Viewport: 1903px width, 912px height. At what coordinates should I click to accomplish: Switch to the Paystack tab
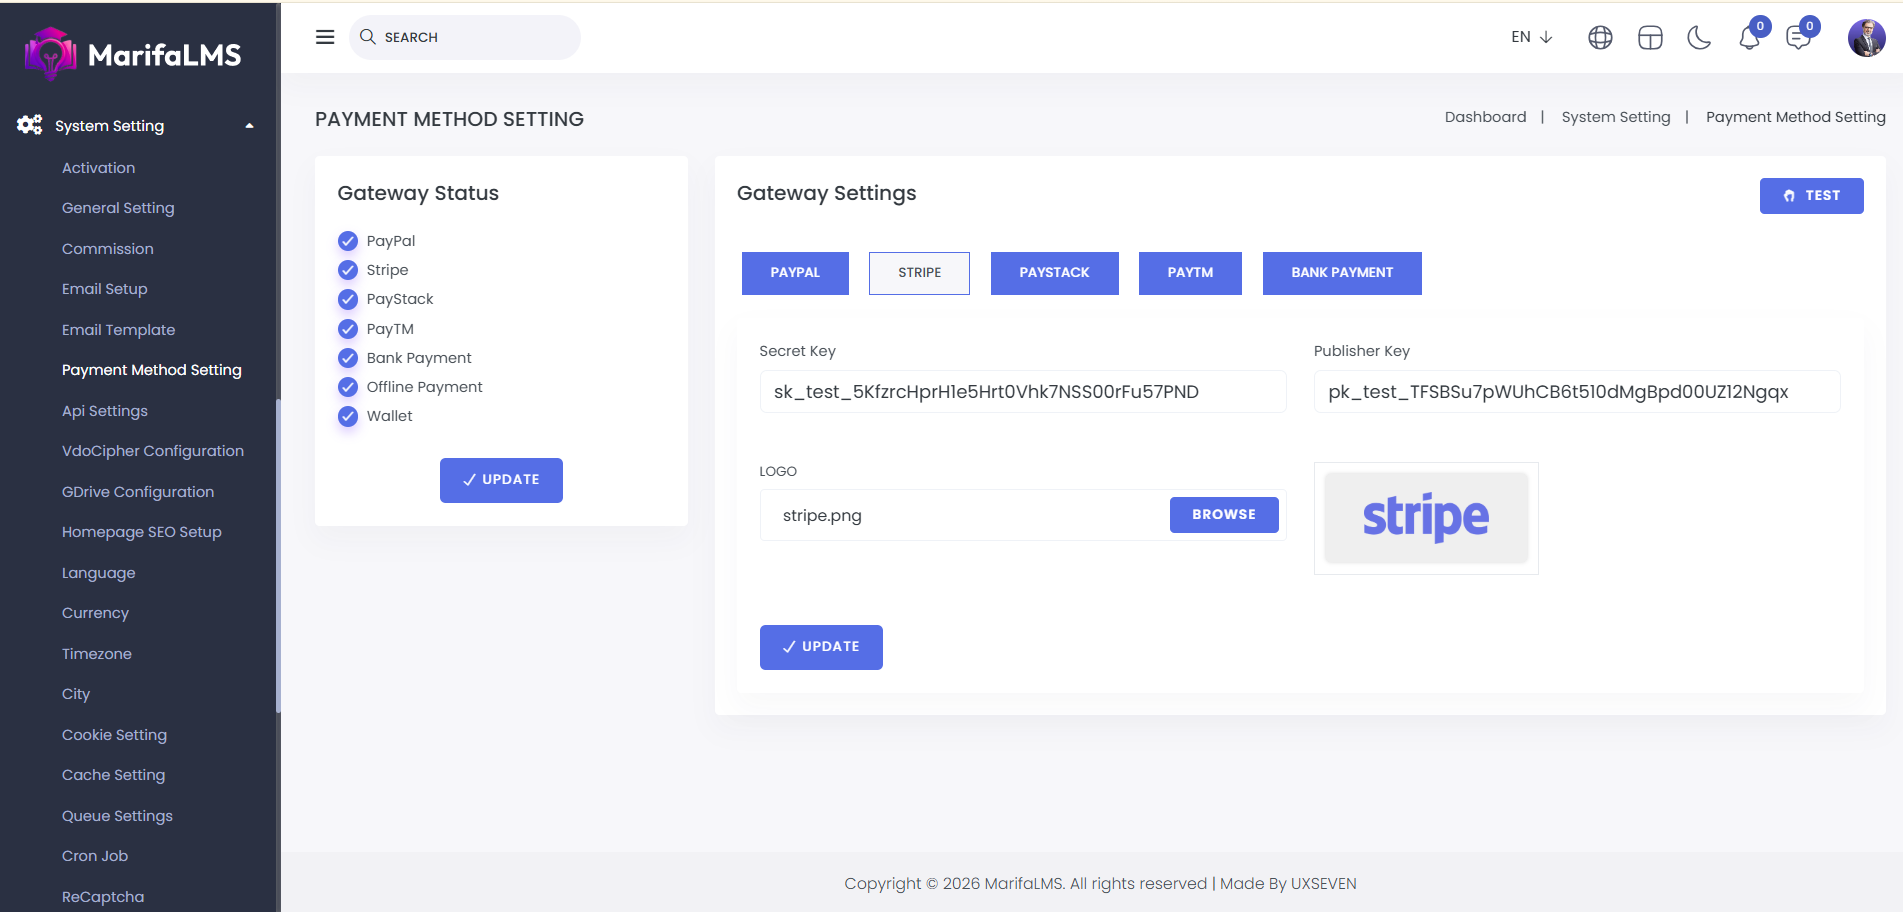(x=1054, y=273)
